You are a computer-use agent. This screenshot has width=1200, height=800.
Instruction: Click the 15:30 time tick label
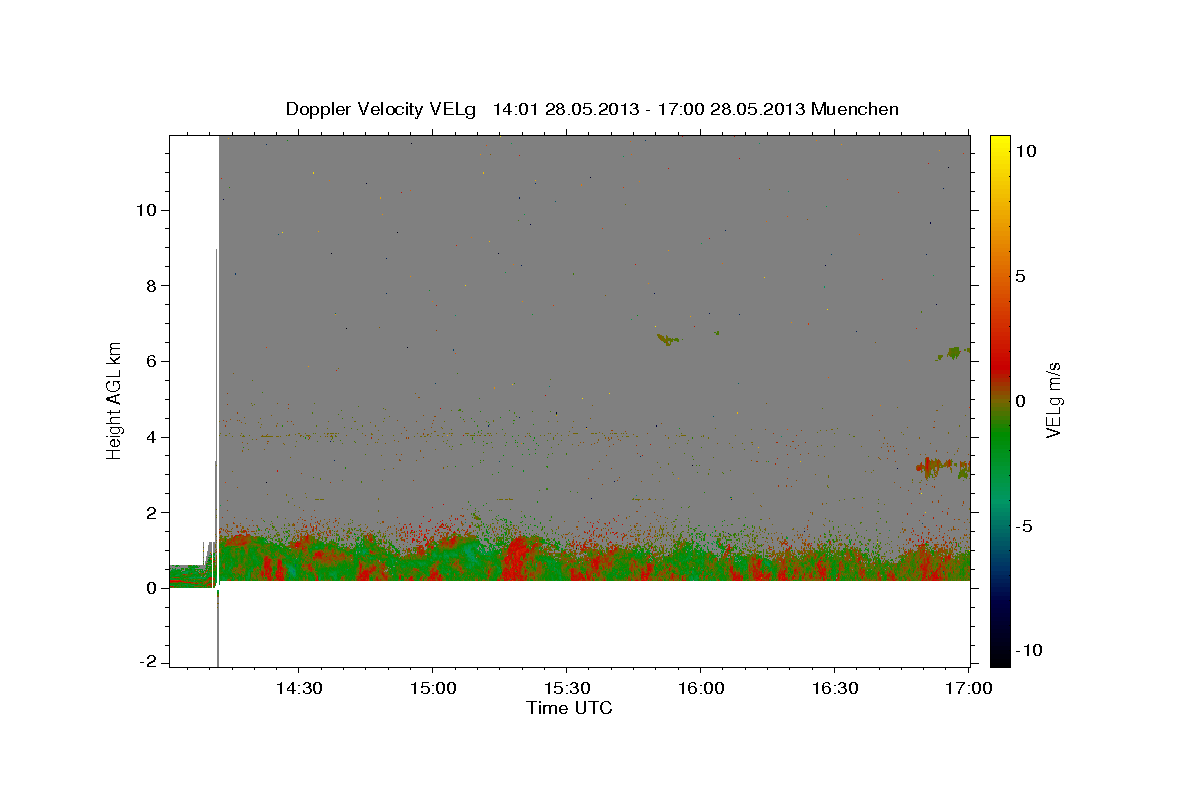pos(566,688)
